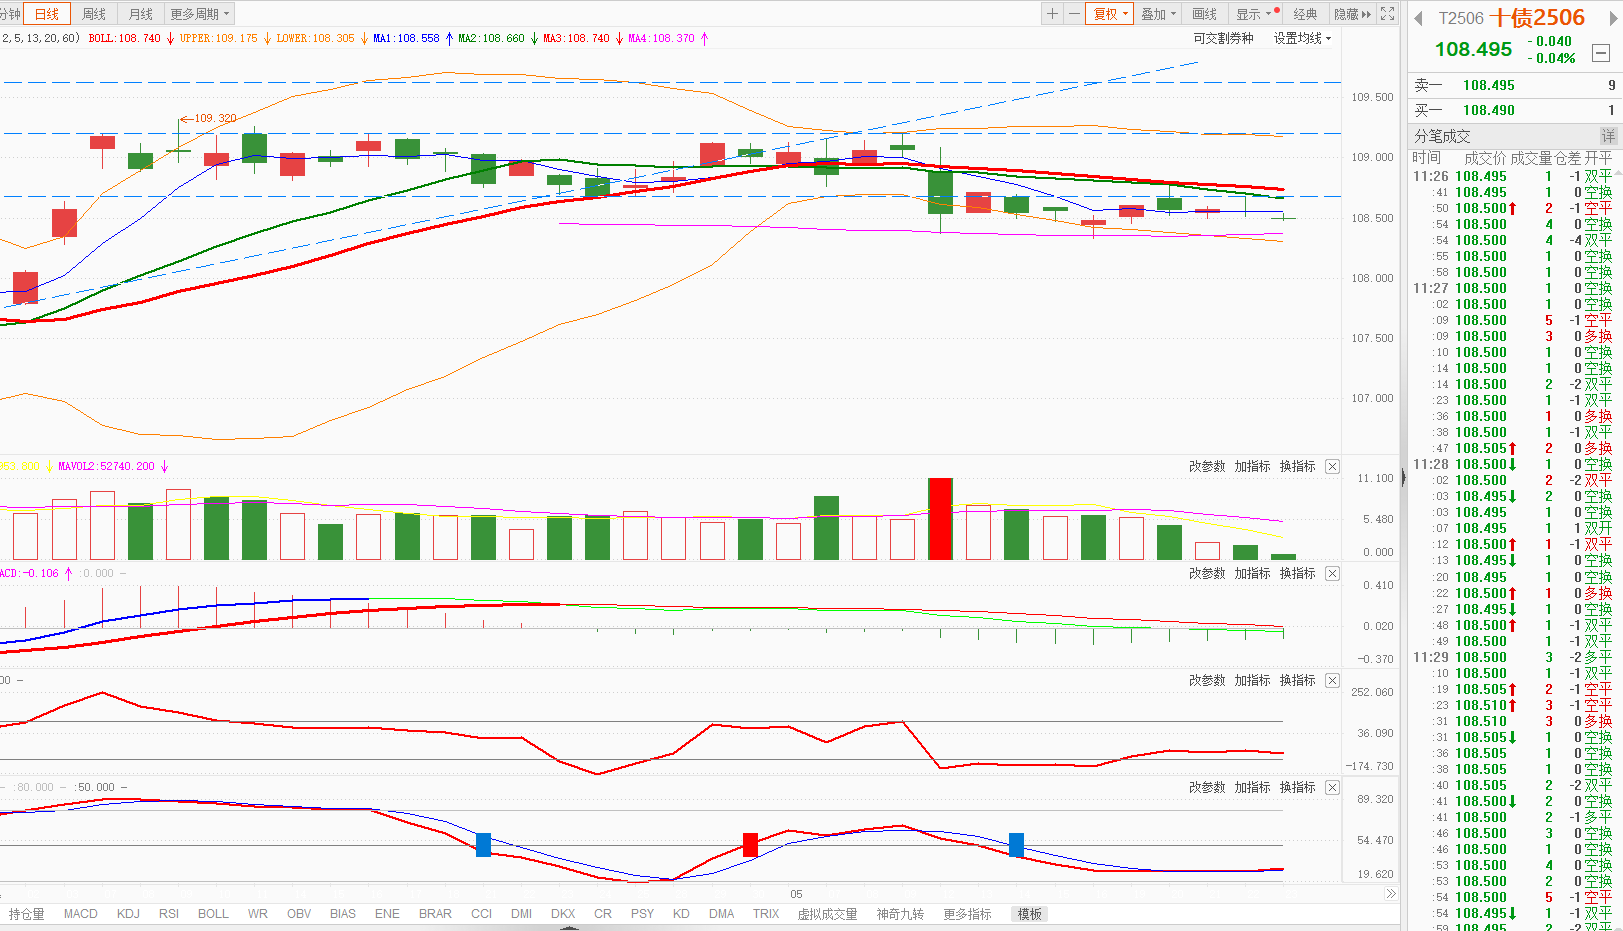This screenshot has width=1623, height=931.
Task: Close the volume indicator panel
Action: tap(1332, 467)
